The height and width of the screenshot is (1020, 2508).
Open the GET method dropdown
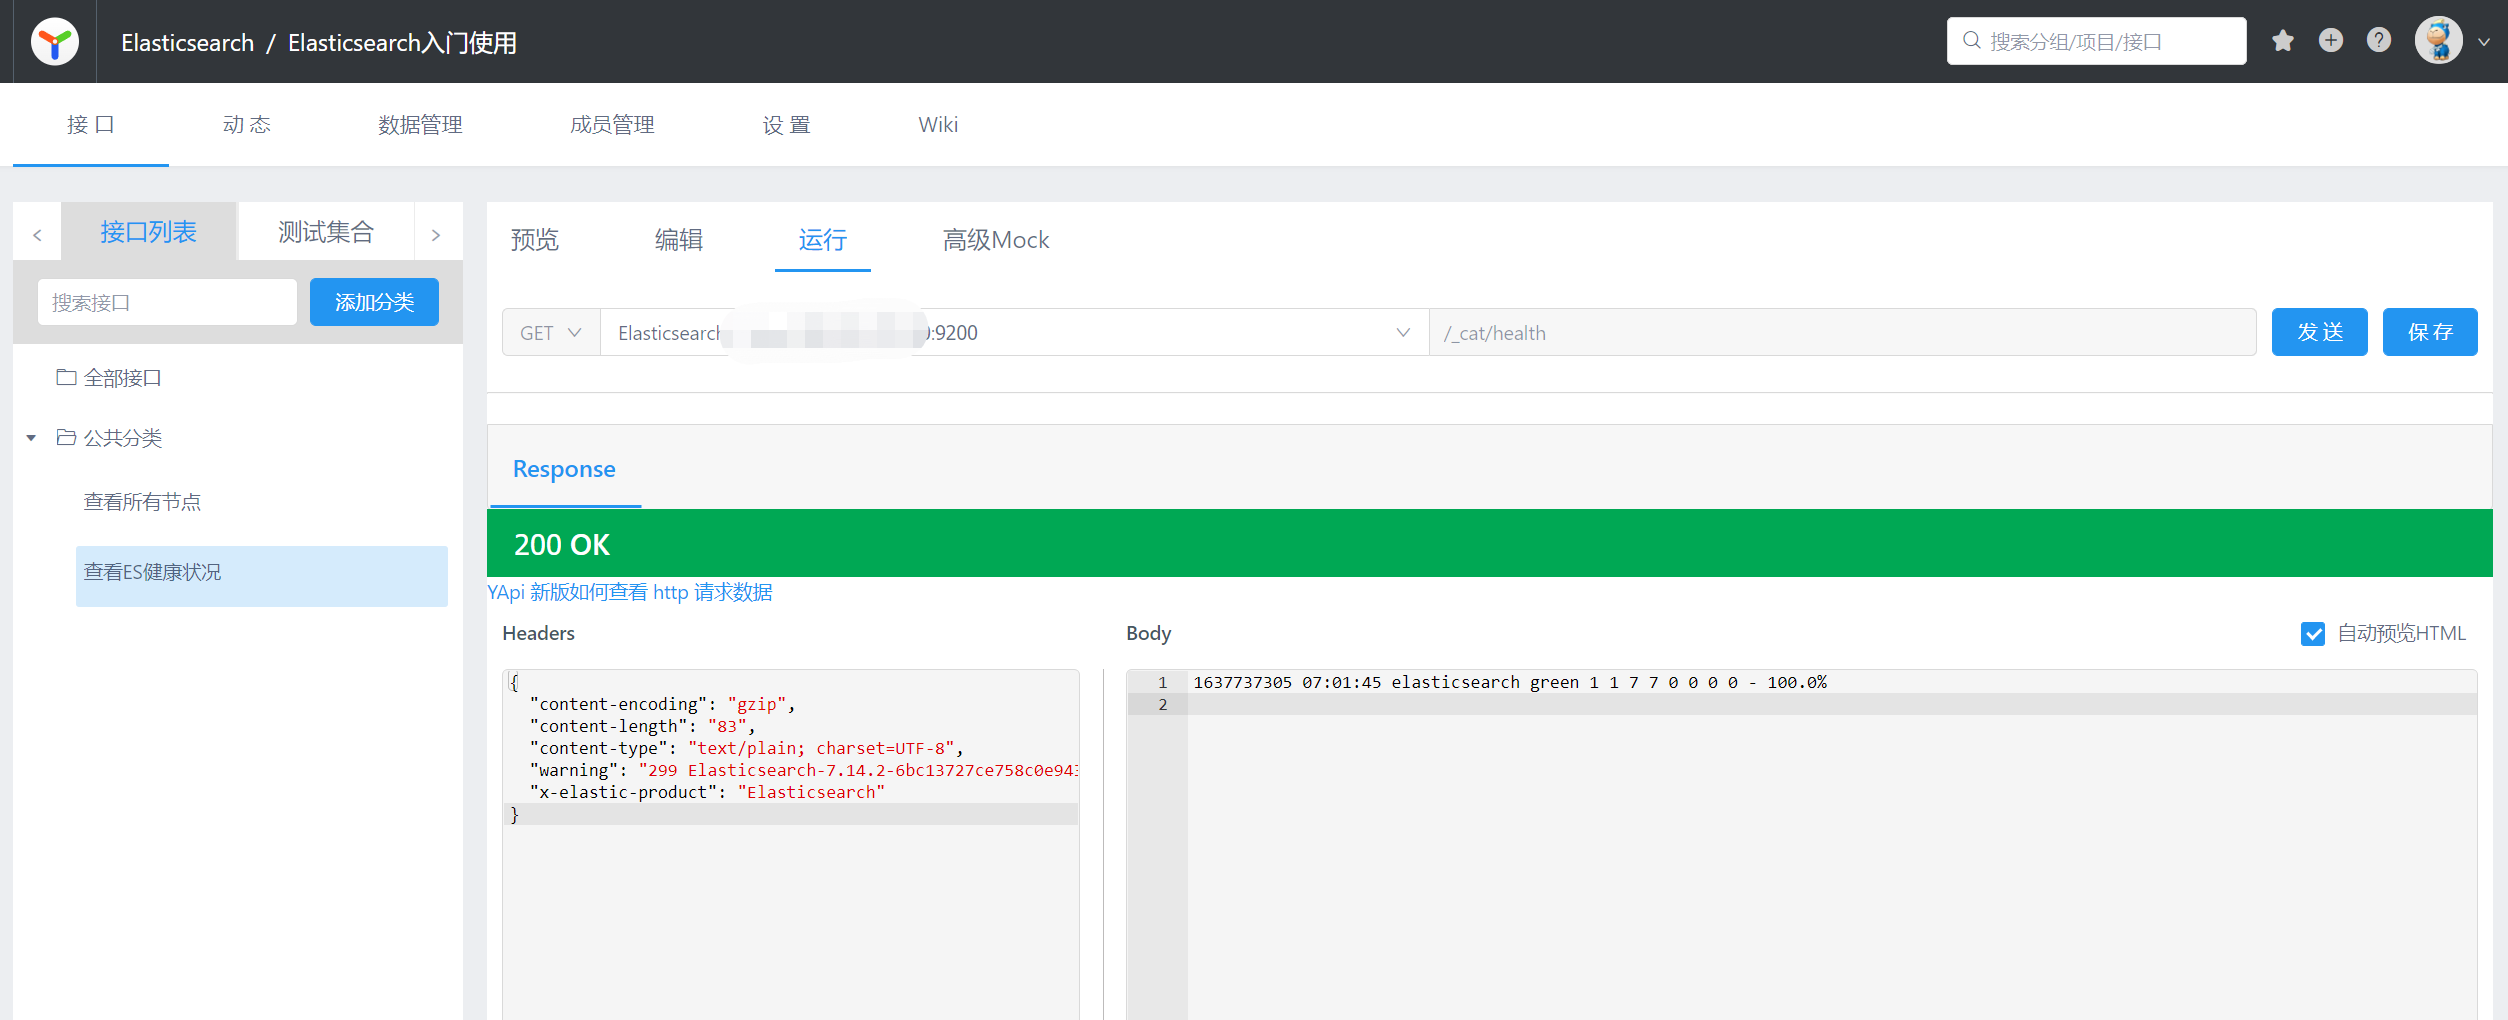(551, 333)
